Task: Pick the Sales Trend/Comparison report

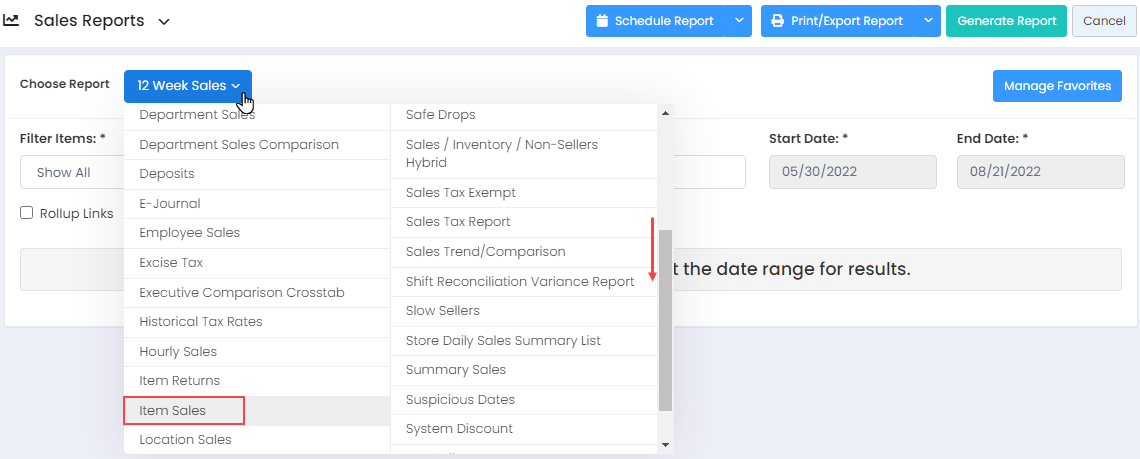Action: pos(523,252)
